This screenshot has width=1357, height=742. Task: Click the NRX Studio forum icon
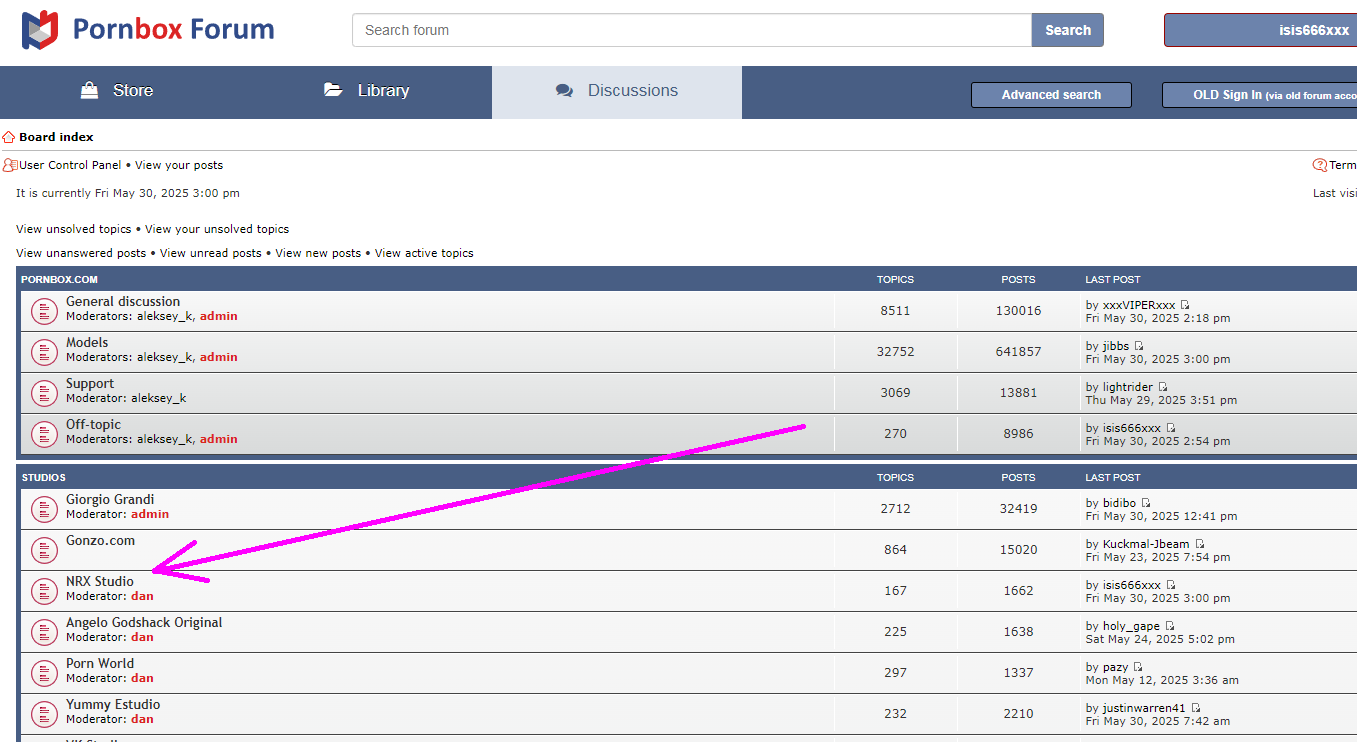(44, 591)
